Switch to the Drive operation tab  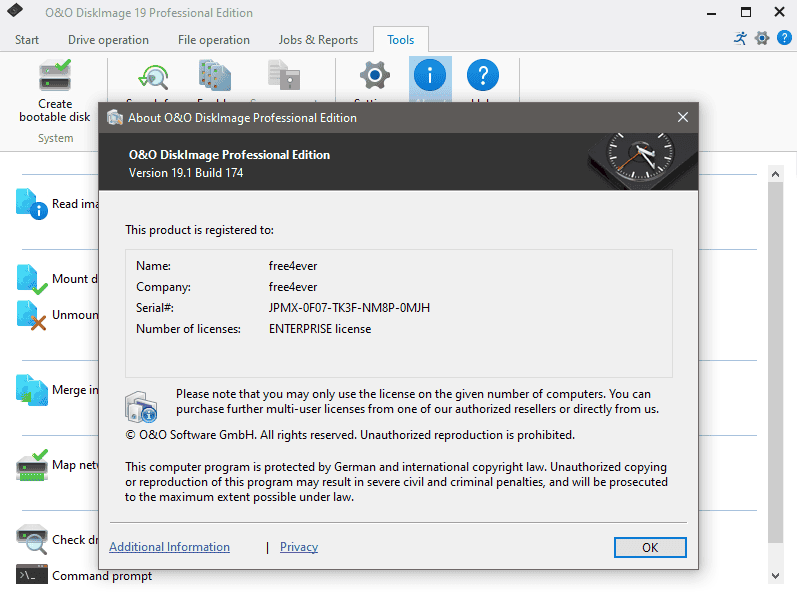click(x=108, y=40)
